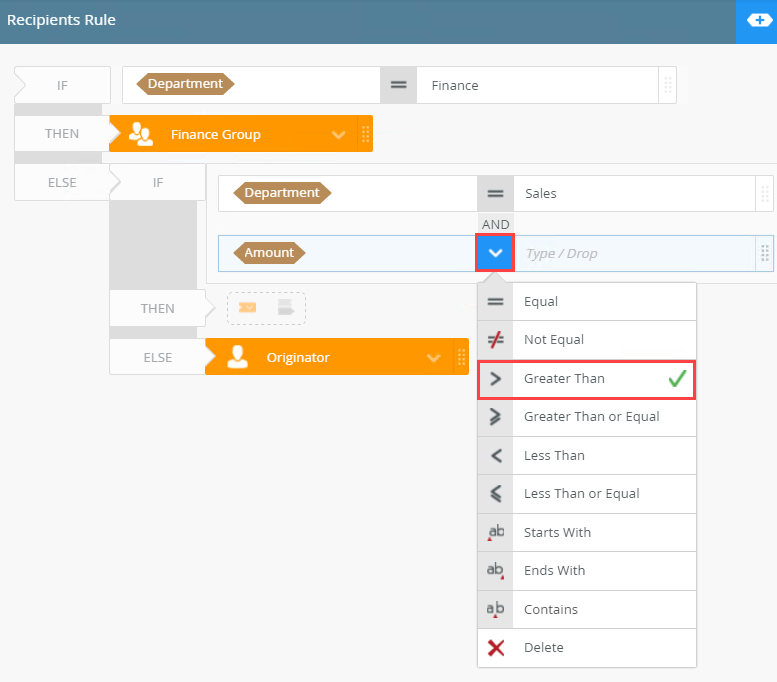Click the Finance Group people icon
The image size is (777, 682).
click(141, 134)
